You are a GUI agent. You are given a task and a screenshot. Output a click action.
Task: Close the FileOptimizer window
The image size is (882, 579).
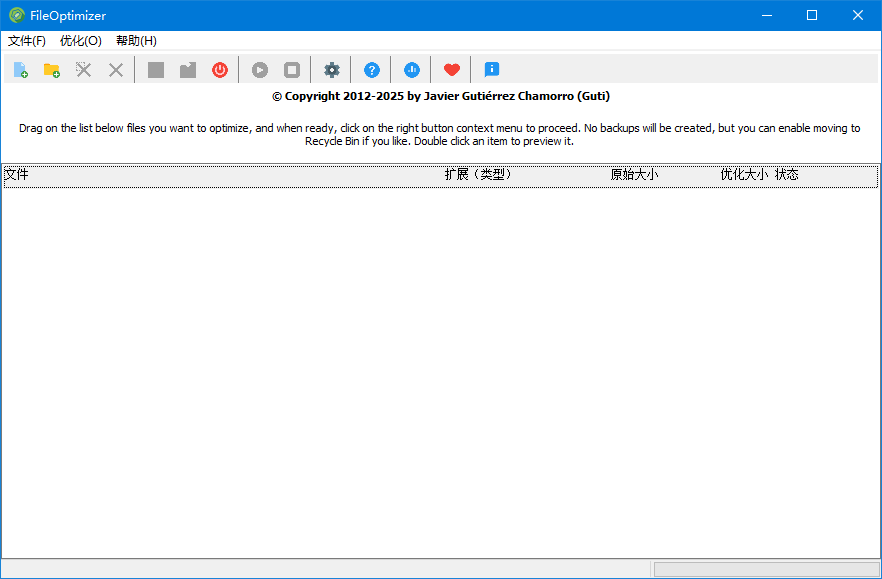pos(858,15)
